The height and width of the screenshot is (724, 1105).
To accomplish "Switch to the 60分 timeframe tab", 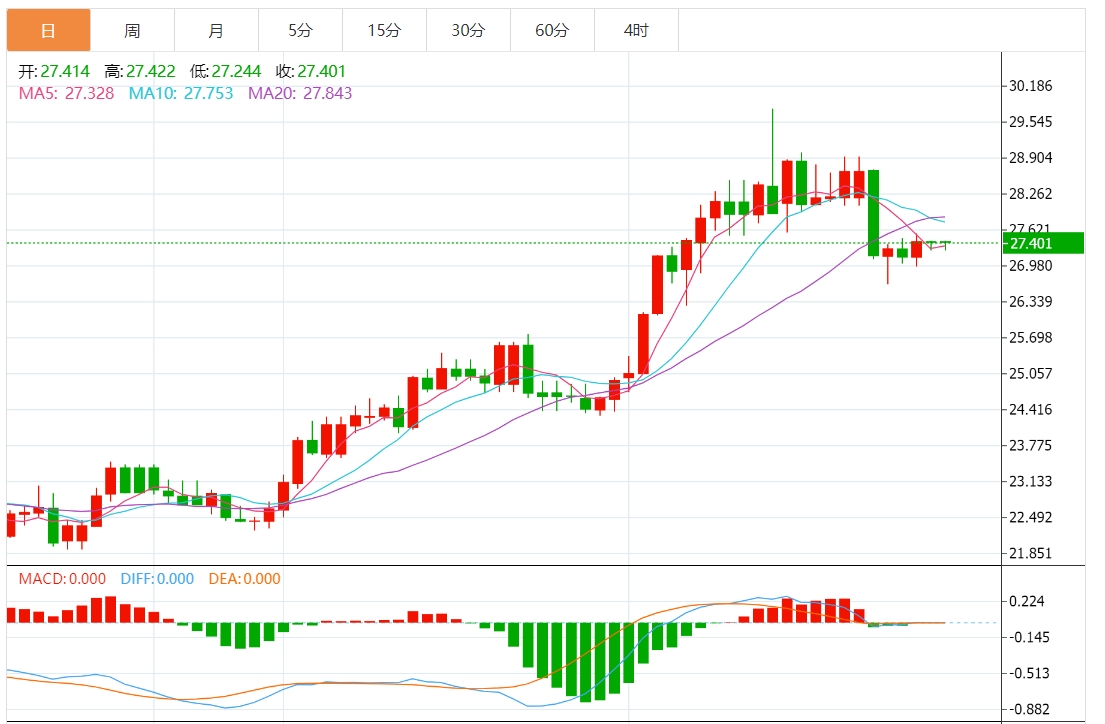I will [552, 30].
